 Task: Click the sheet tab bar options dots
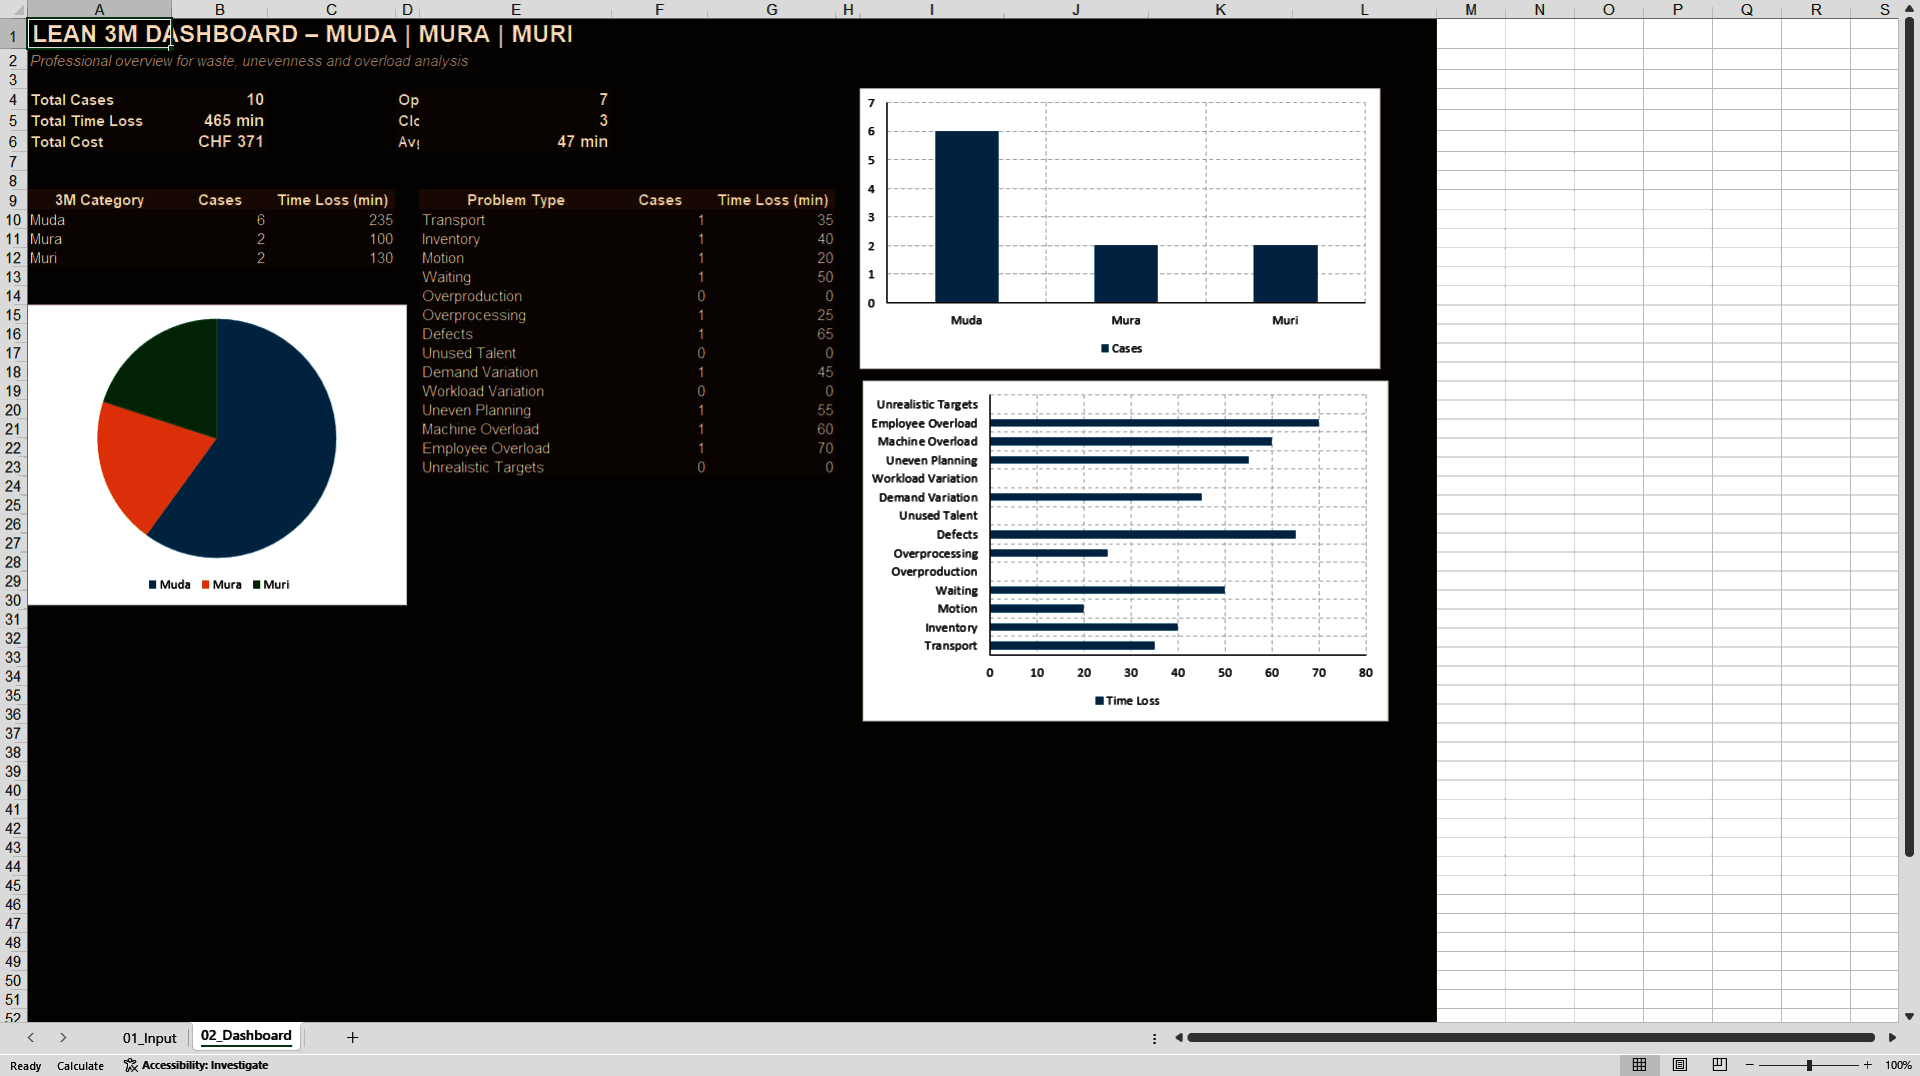[1154, 1038]
